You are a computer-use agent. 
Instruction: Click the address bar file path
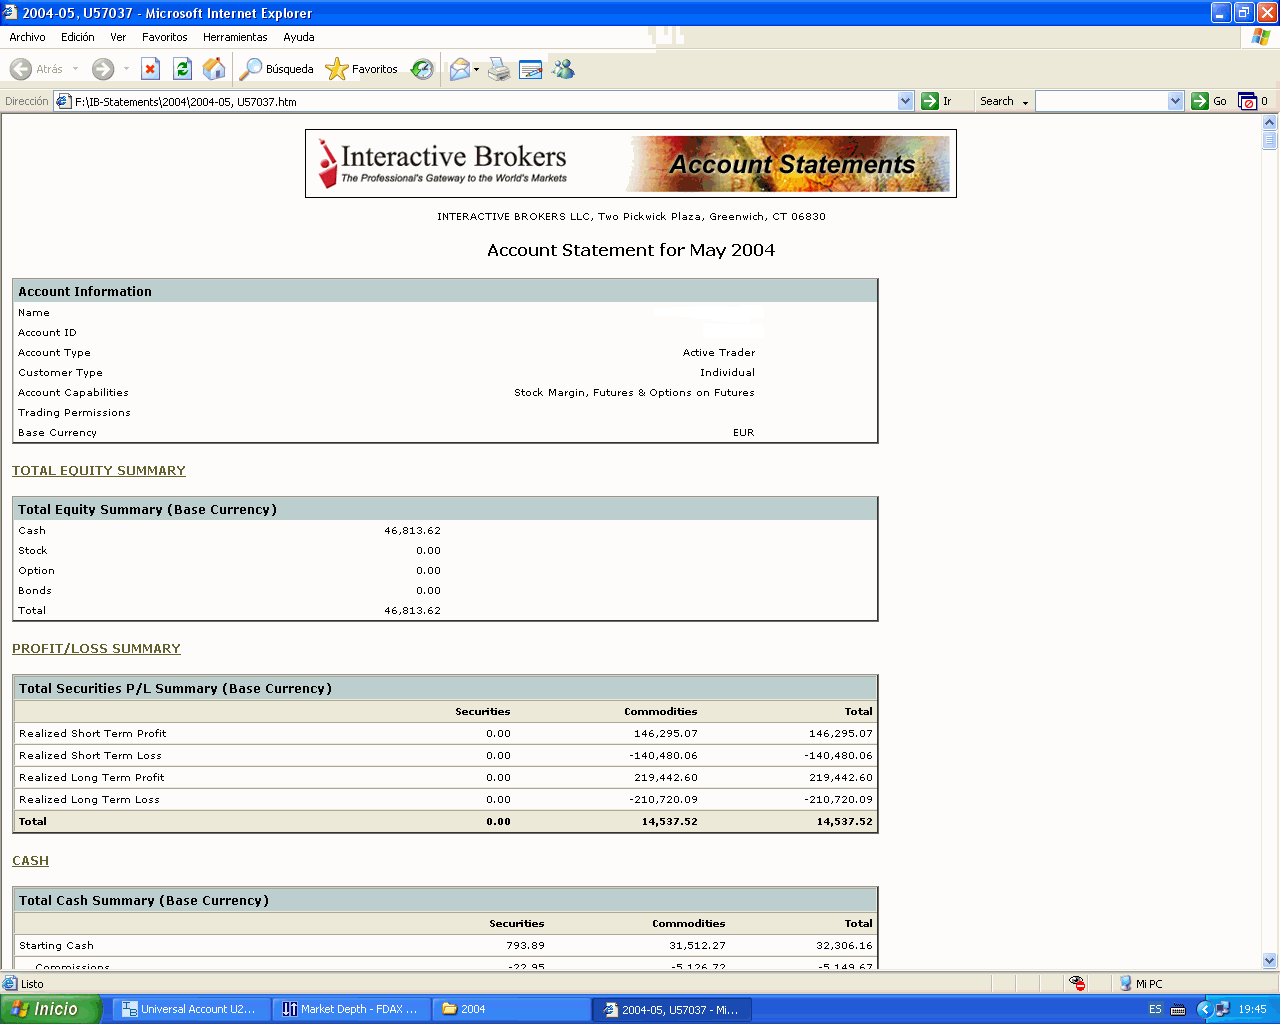pyautogui.click(x=186, y=102)
